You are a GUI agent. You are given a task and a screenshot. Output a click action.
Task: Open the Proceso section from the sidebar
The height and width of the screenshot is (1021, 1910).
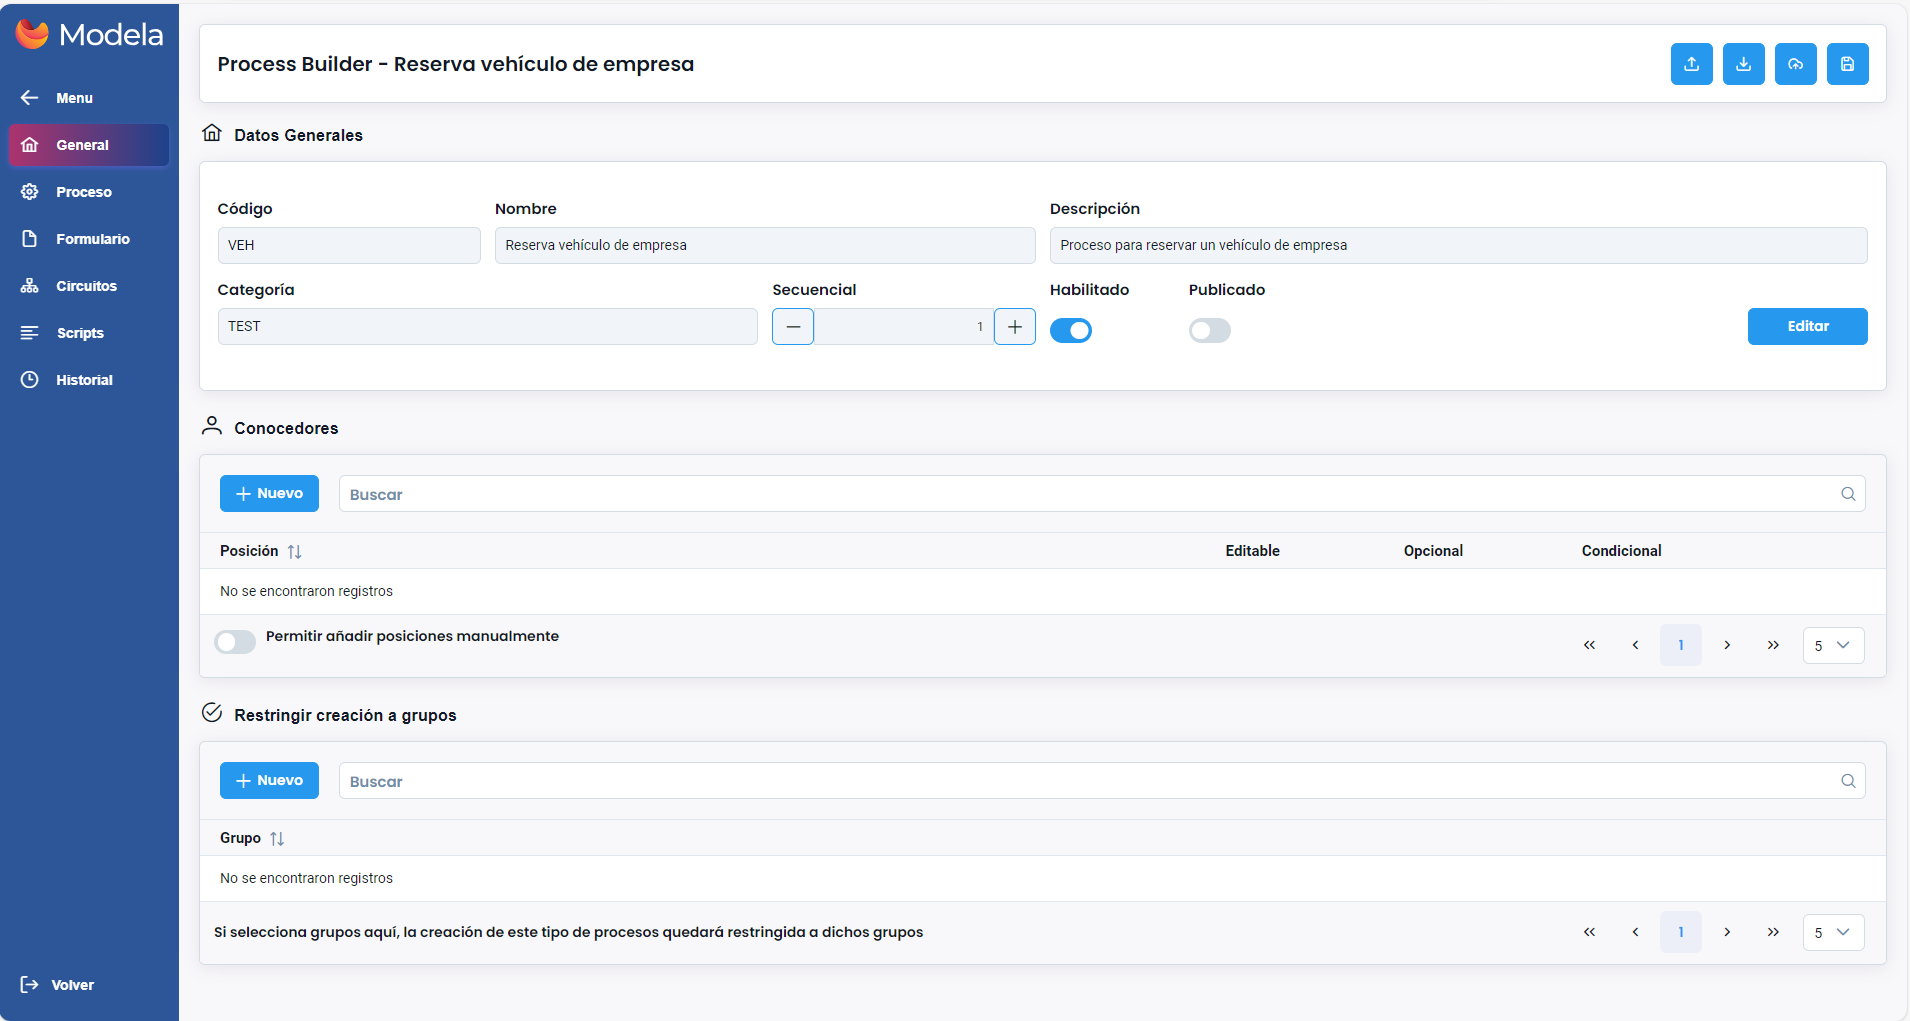84,191
